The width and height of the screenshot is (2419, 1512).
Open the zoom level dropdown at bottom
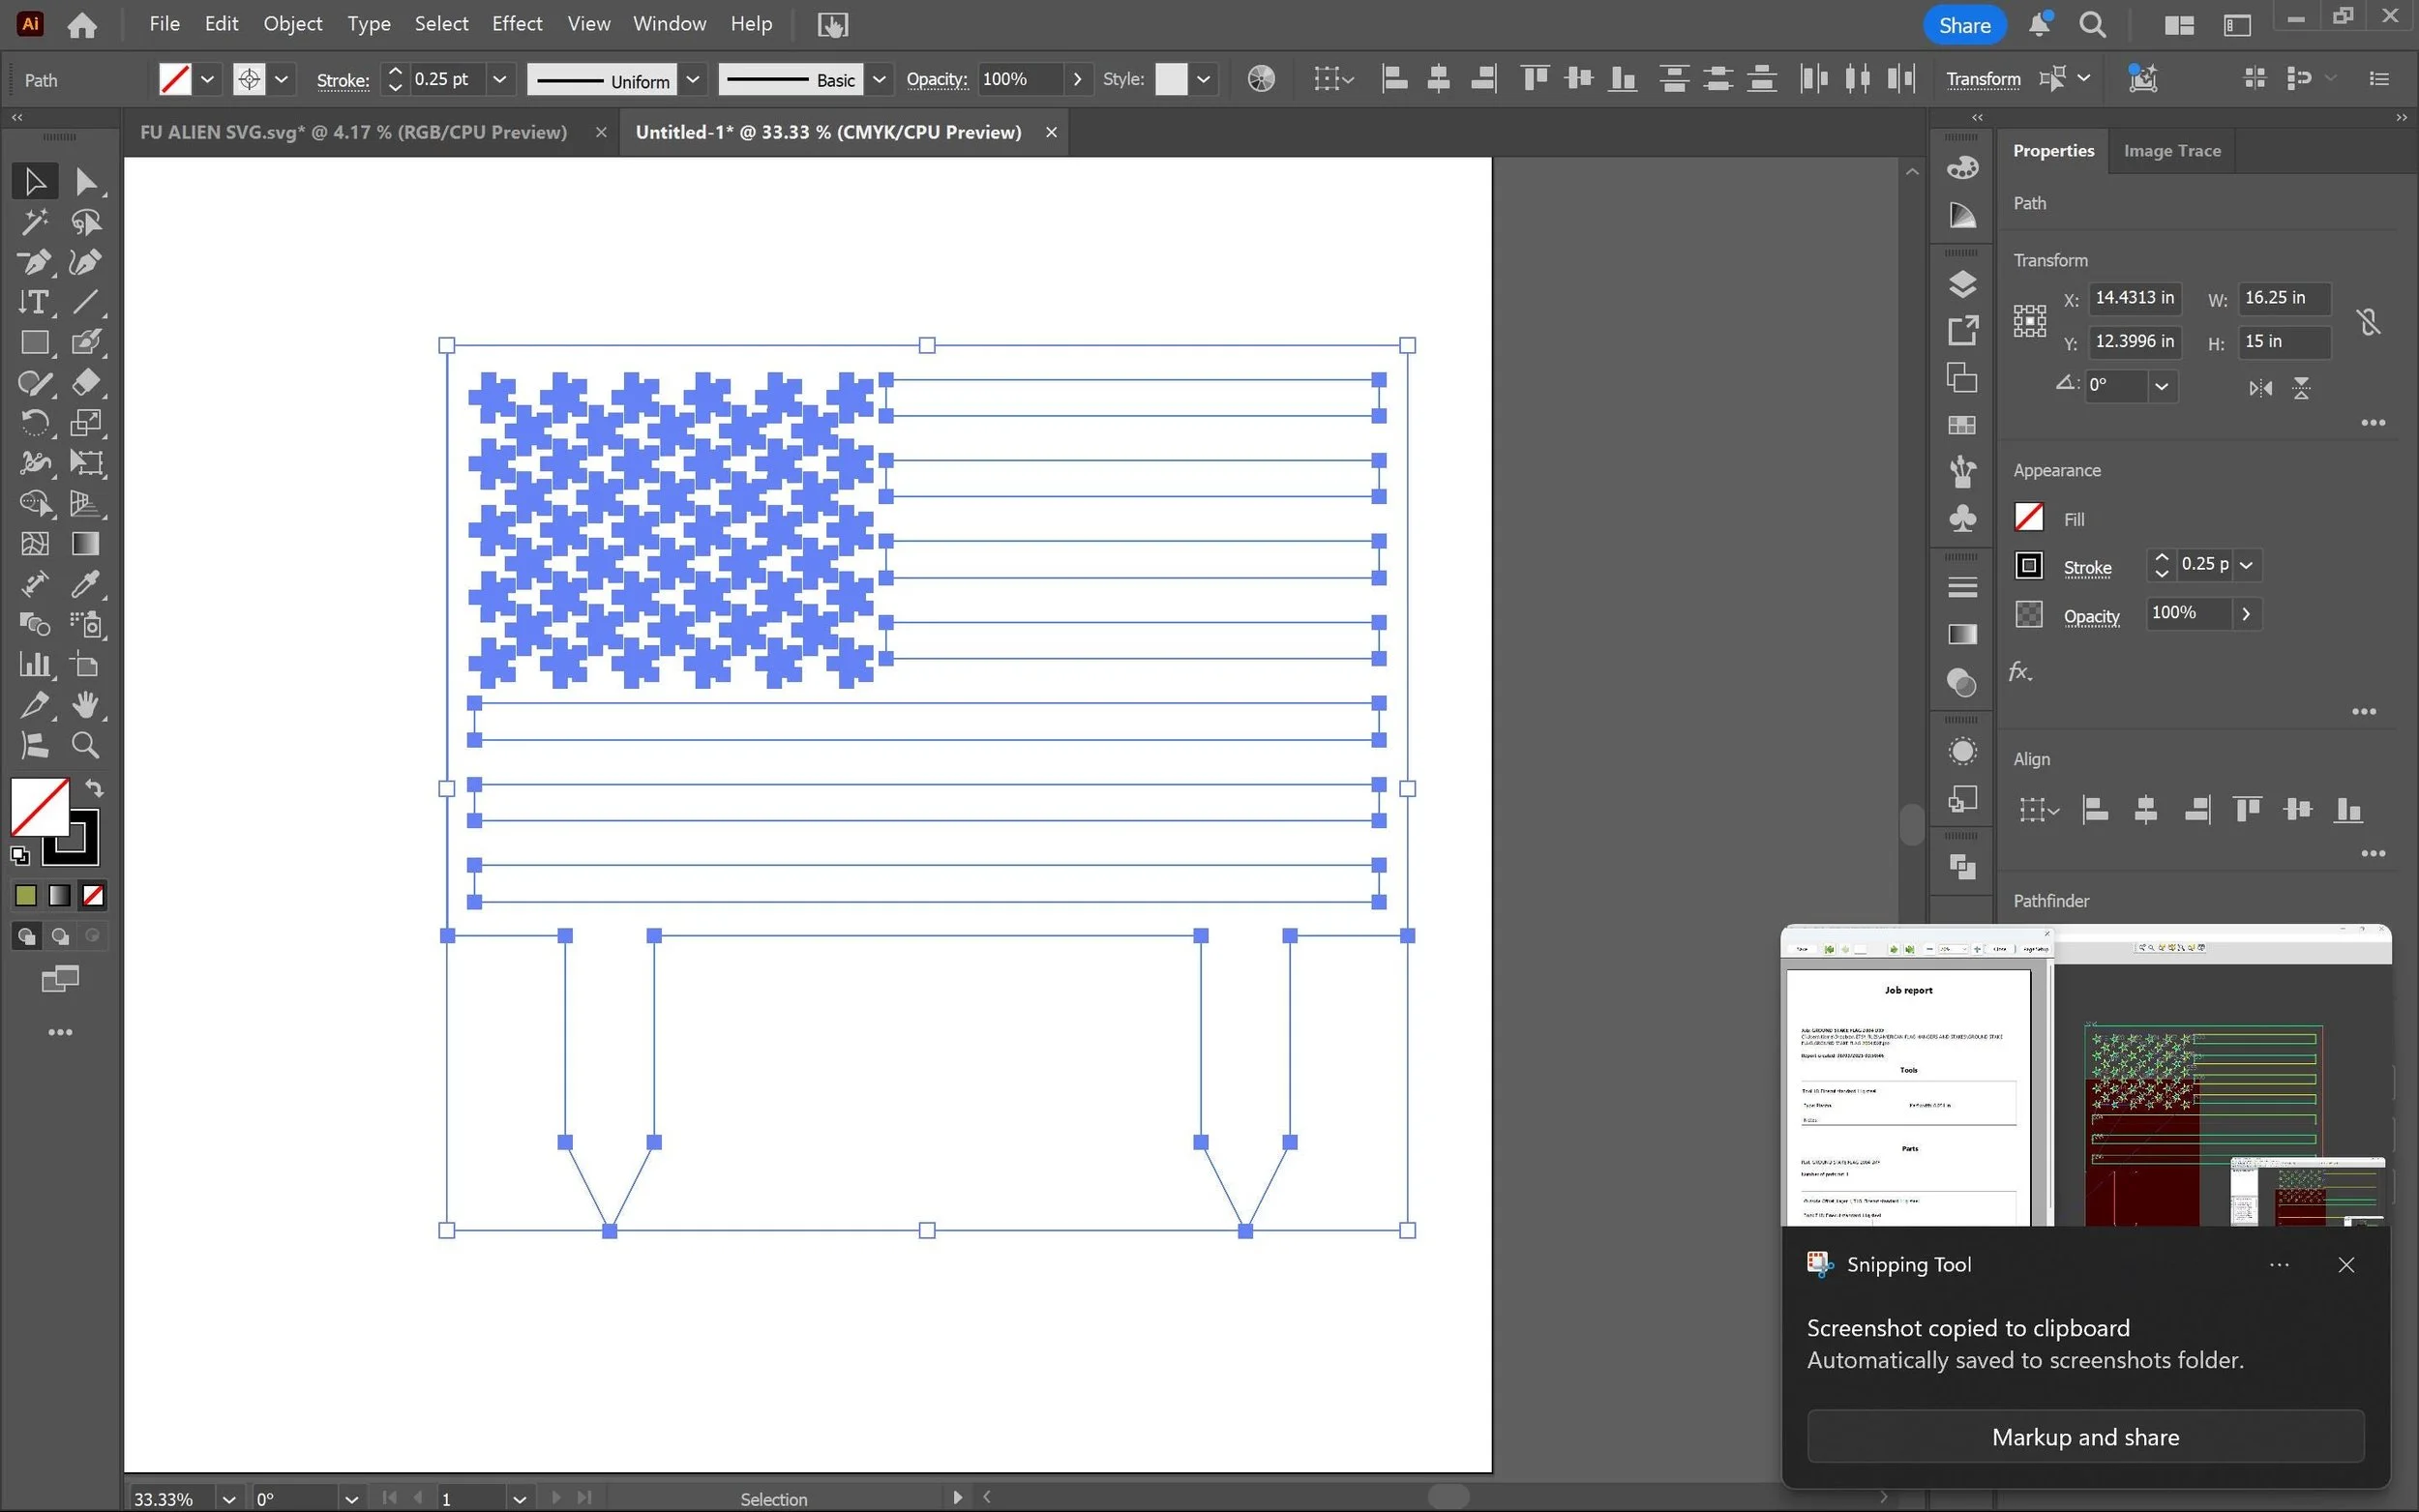tap(229, 1499)
